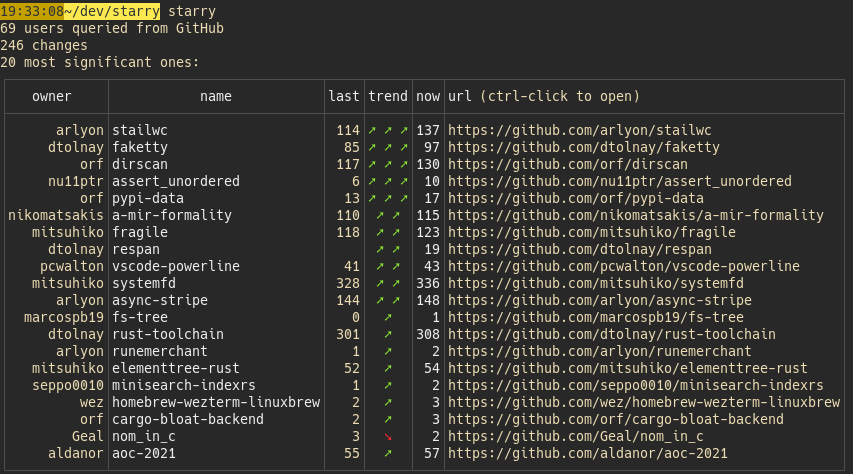This screenshot has height=474, width=853.
Task: Click the now value 123 for fragile
Action: pyautogui.click(x=428, y=232)
